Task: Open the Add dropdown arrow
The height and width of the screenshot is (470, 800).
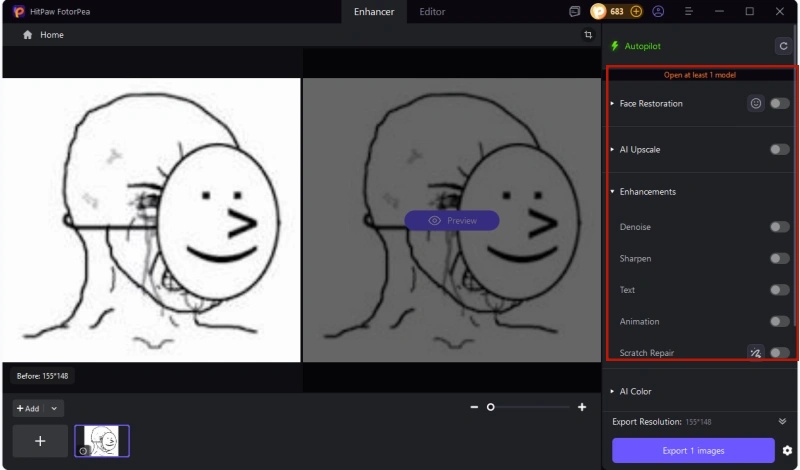Action: pos(54,408)
